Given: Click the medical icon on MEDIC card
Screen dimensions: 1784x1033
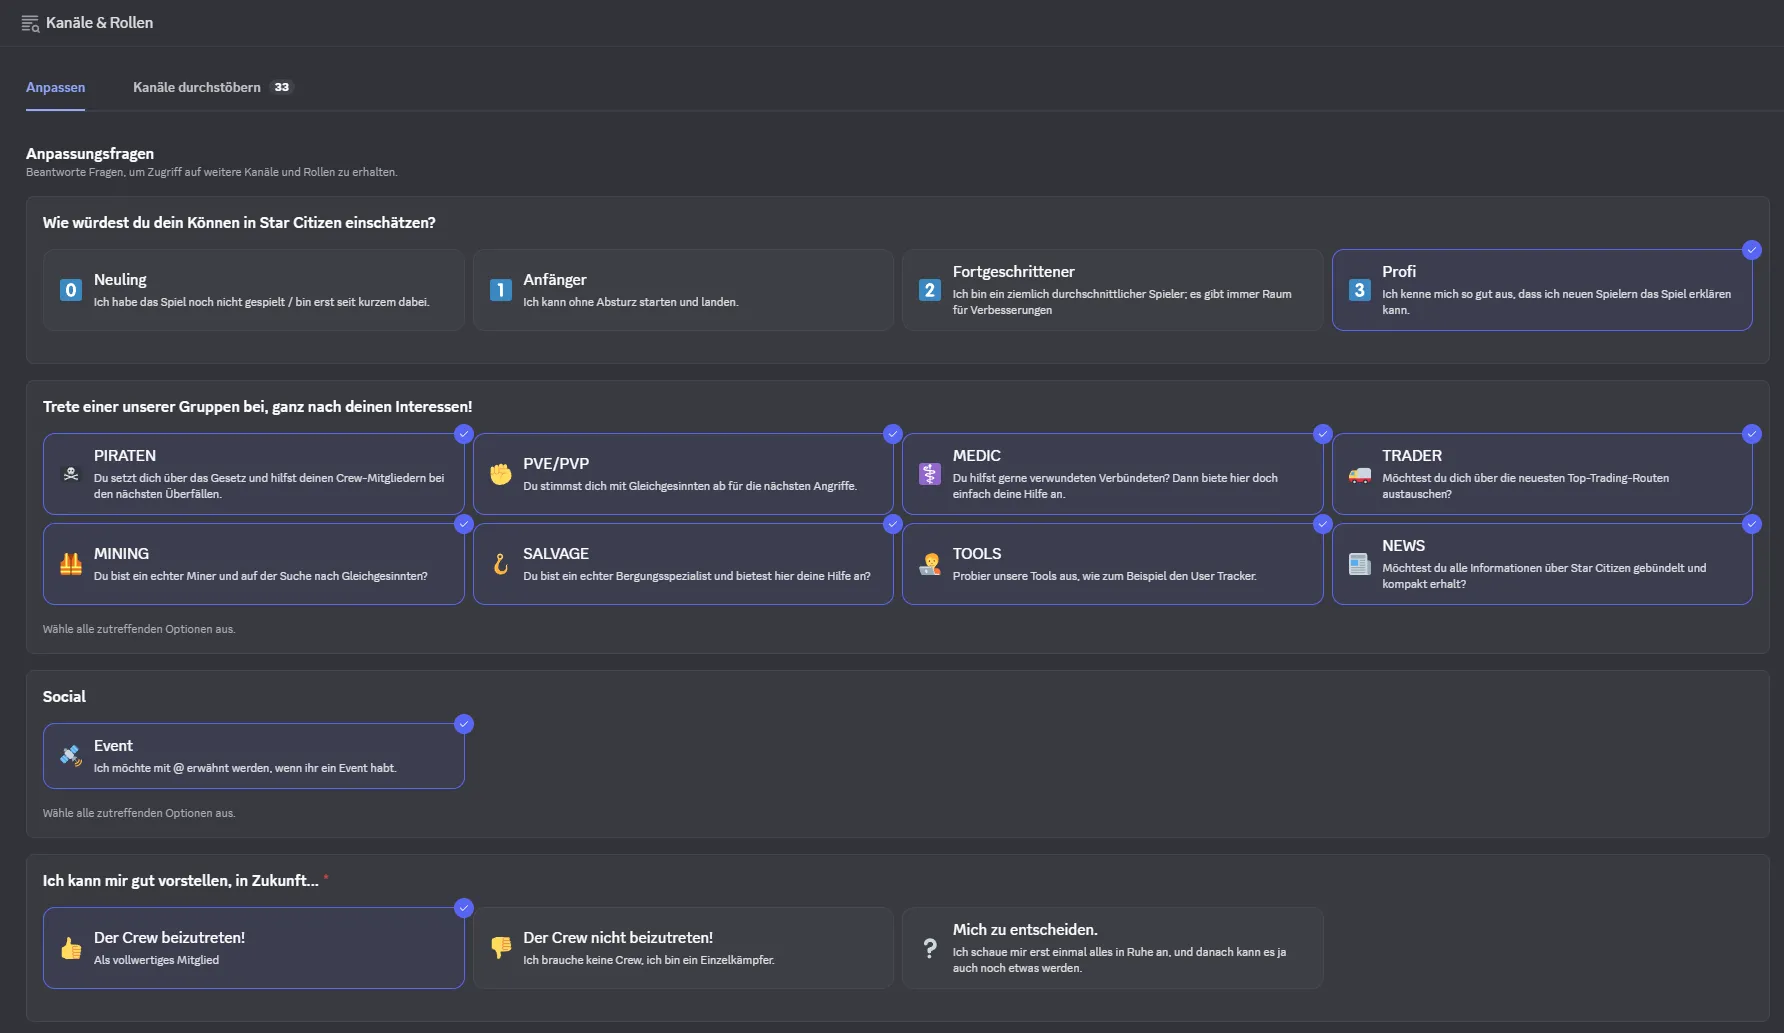Looking at the screenshot, I should click(x=930, y=474).
